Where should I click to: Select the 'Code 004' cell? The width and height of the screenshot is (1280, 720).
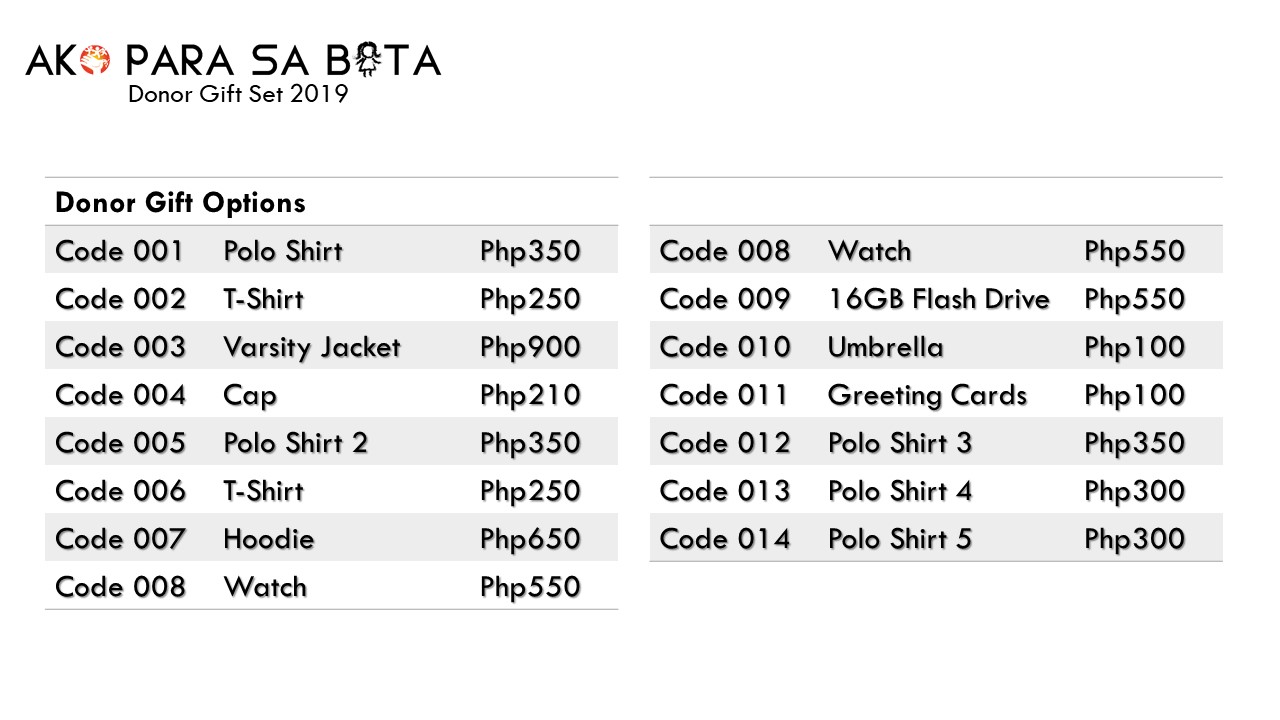tap(120, 395)
